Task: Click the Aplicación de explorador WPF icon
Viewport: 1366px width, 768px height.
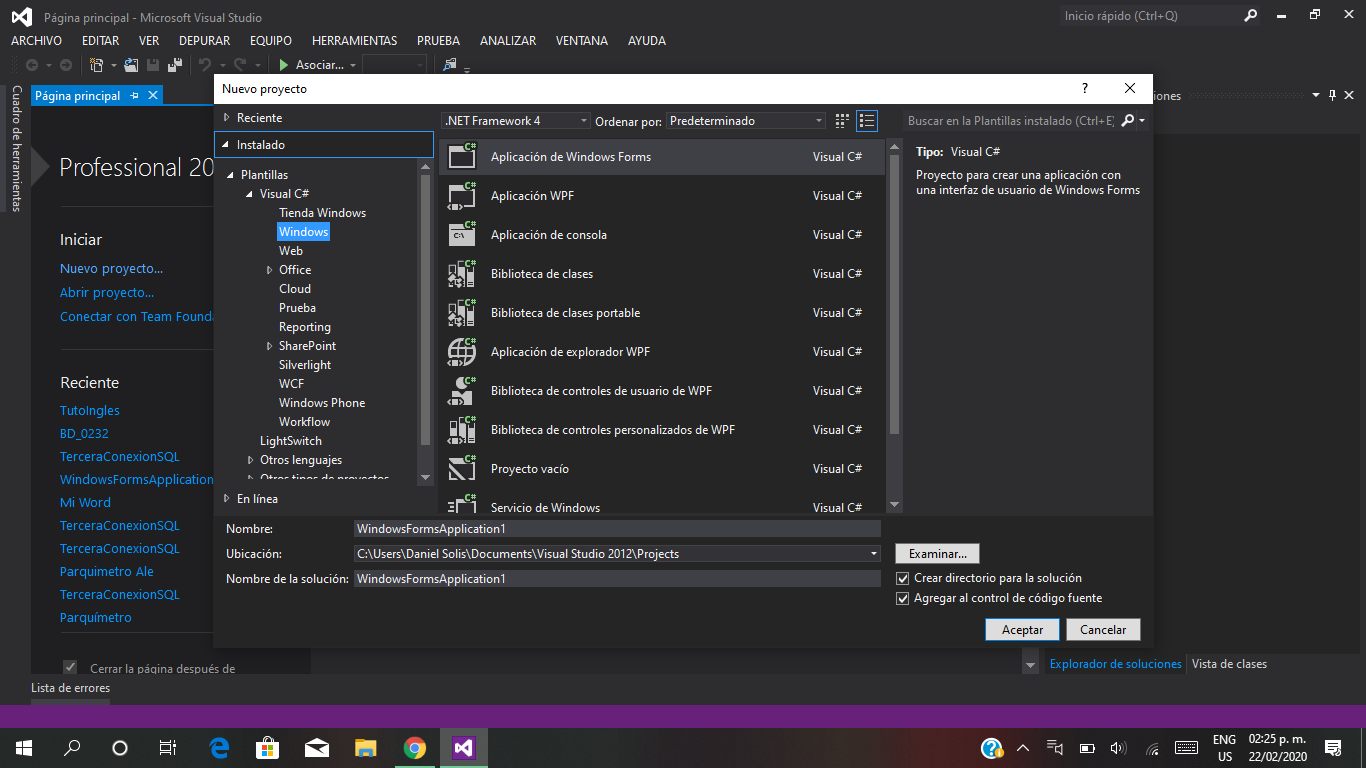Action: tap(462, 352)
